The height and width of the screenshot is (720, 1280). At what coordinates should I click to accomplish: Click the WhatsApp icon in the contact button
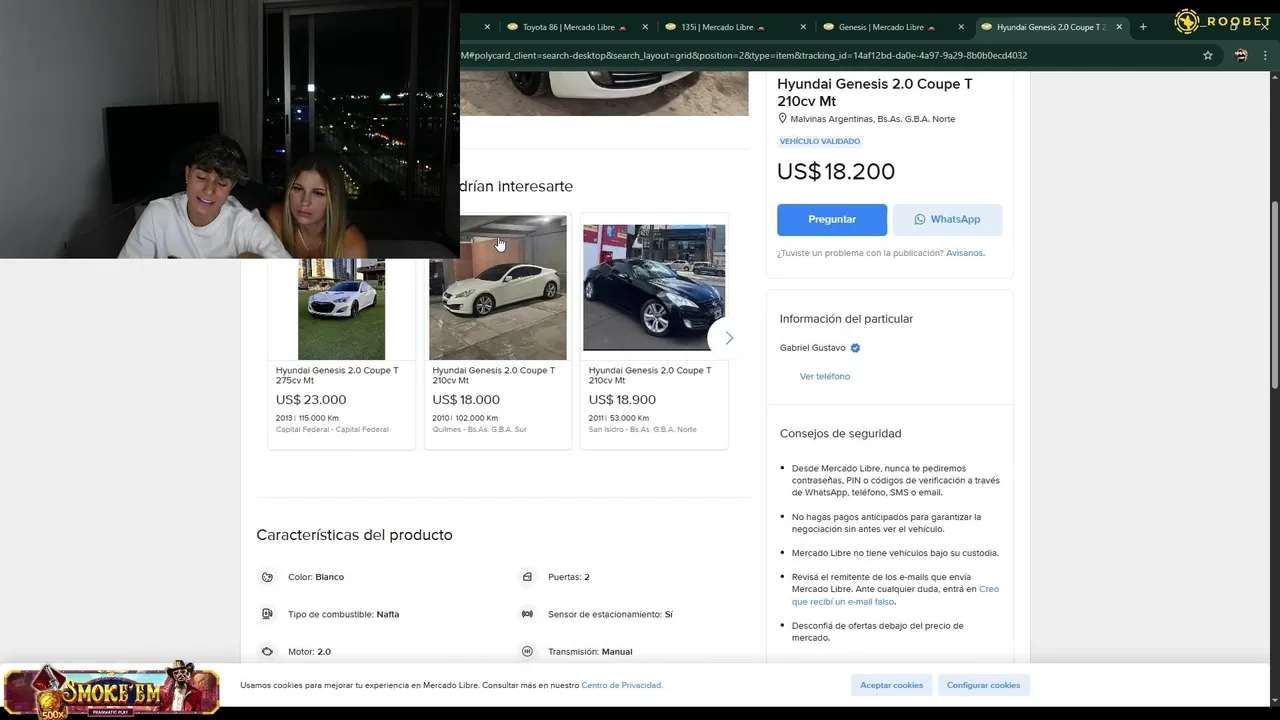[920, 219]
